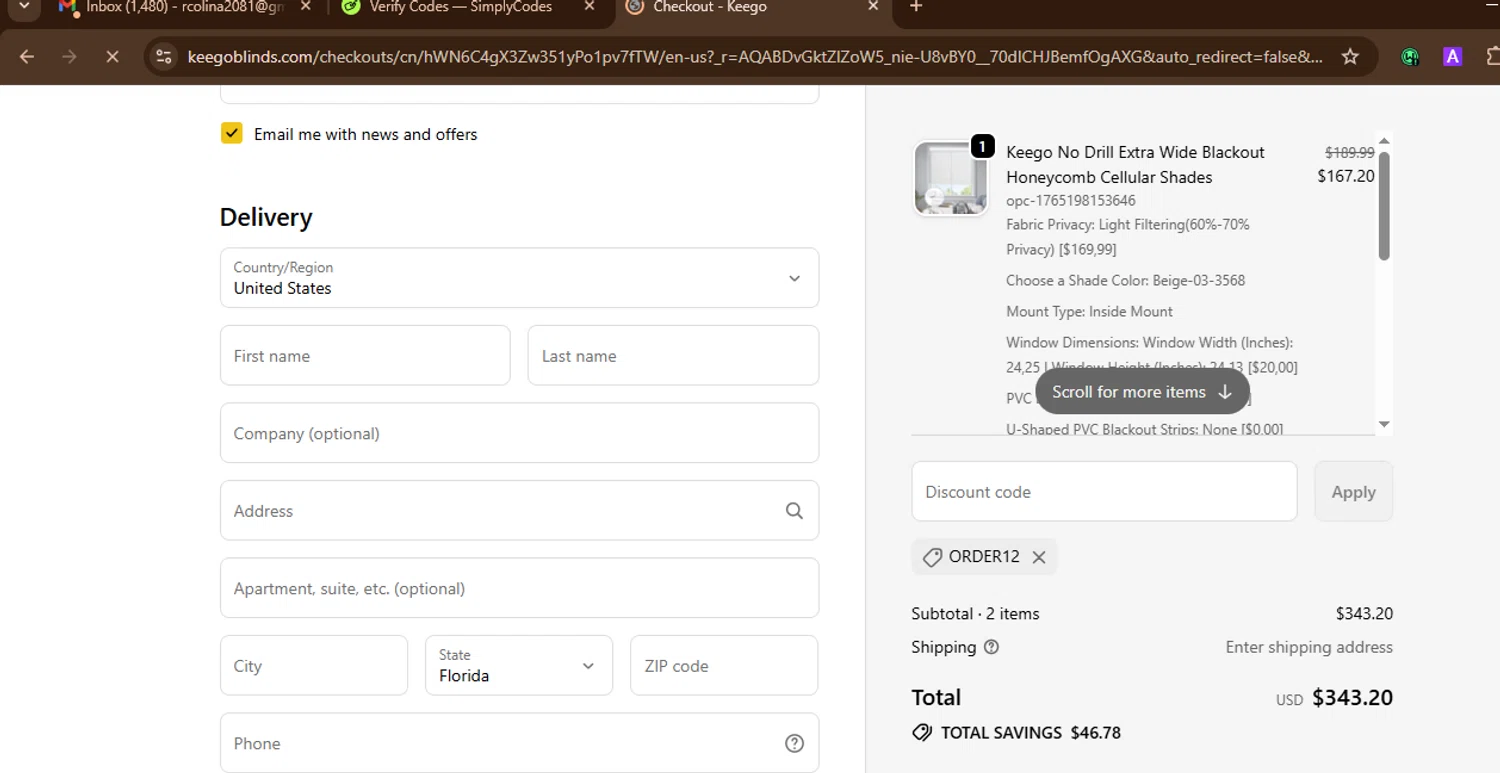Uncheck Email me with news and offers

(231, 133)
